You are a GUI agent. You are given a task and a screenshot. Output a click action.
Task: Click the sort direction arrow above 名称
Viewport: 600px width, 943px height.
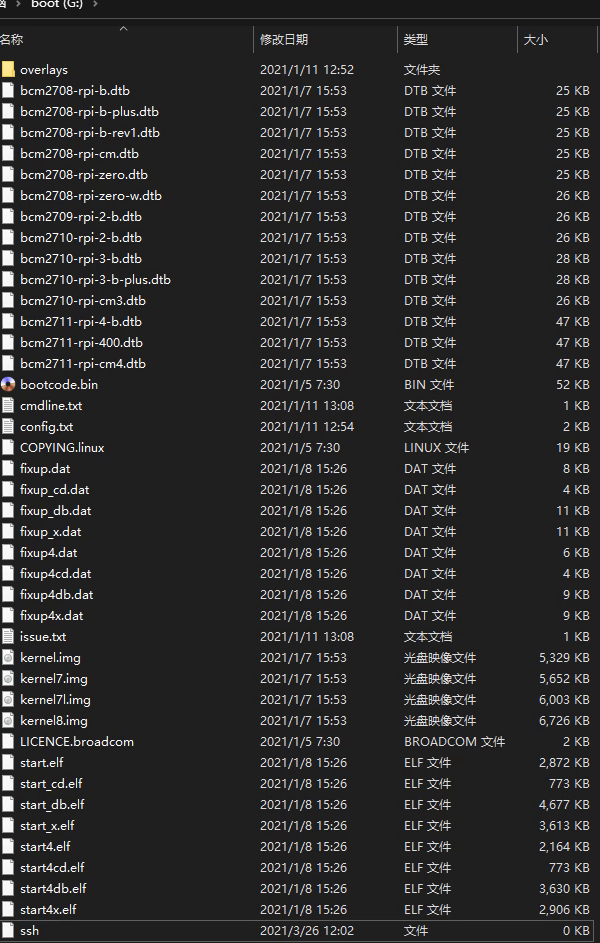coord(124,29)
